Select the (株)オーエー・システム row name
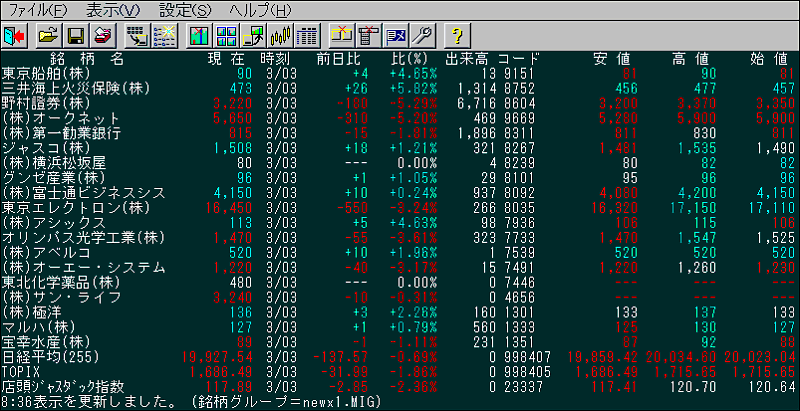 pyautogui.click(x=84, y=268)
